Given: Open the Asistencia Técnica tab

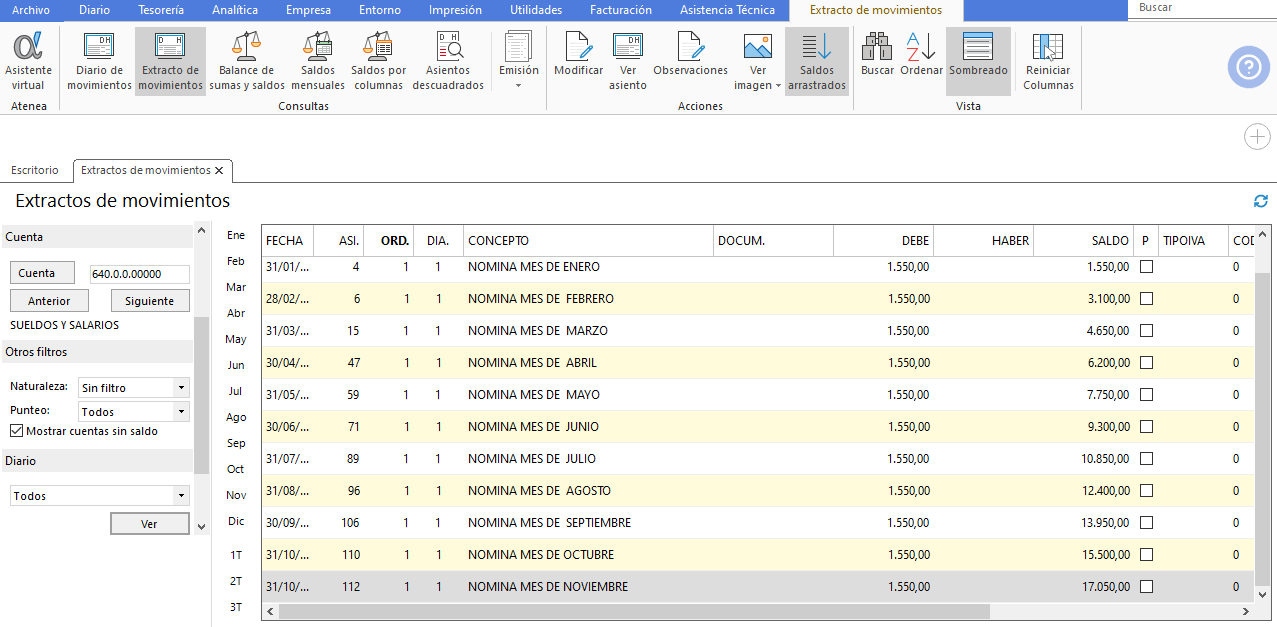Looking at the screenshot, I should click(x=727, y=10).
